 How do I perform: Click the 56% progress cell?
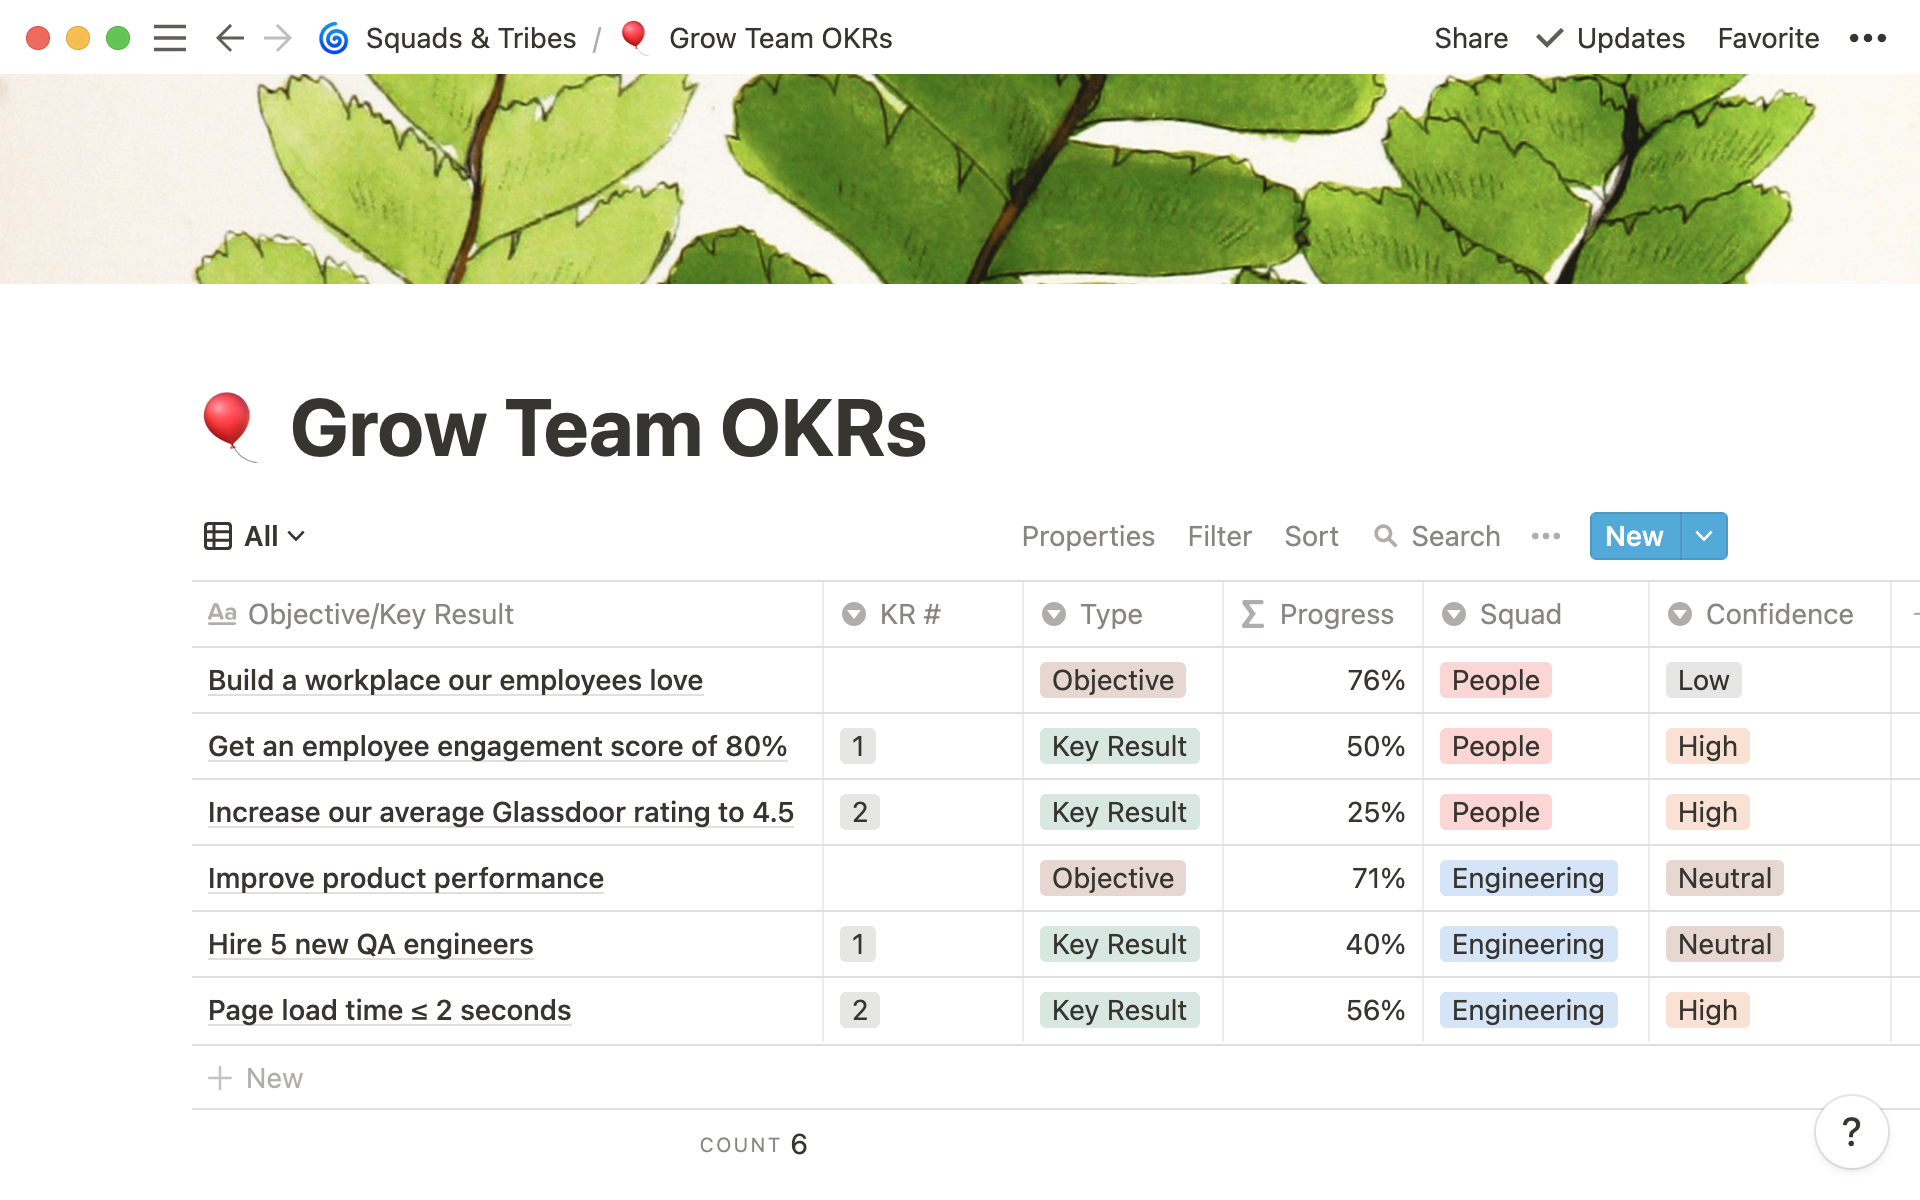pos(1323,1010)
